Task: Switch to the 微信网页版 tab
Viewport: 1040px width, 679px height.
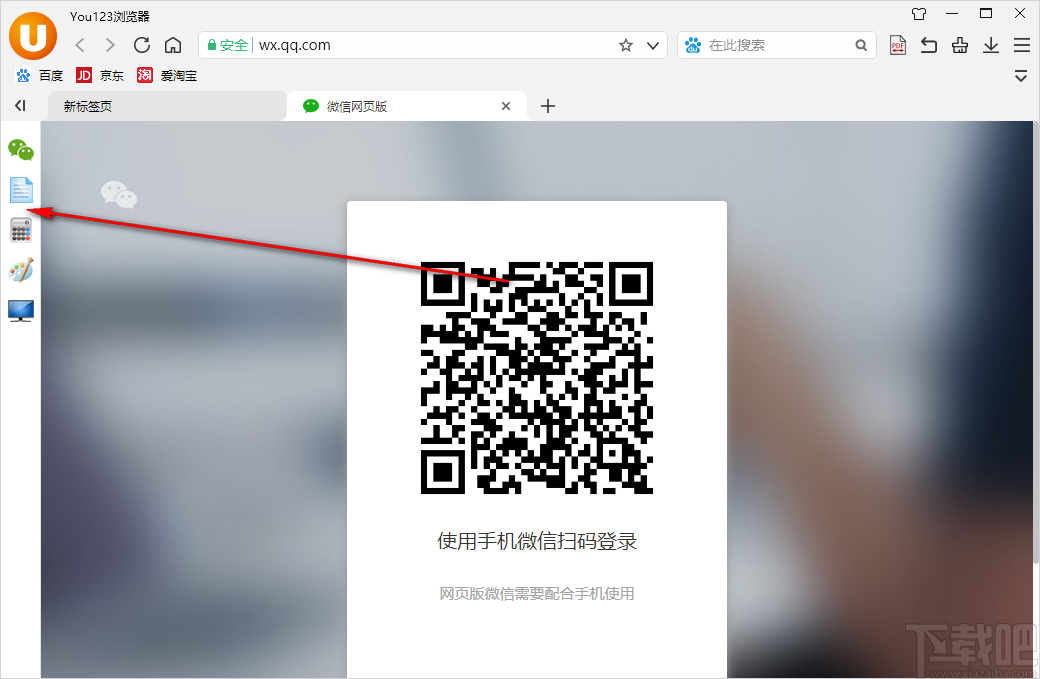Action: 406,106
